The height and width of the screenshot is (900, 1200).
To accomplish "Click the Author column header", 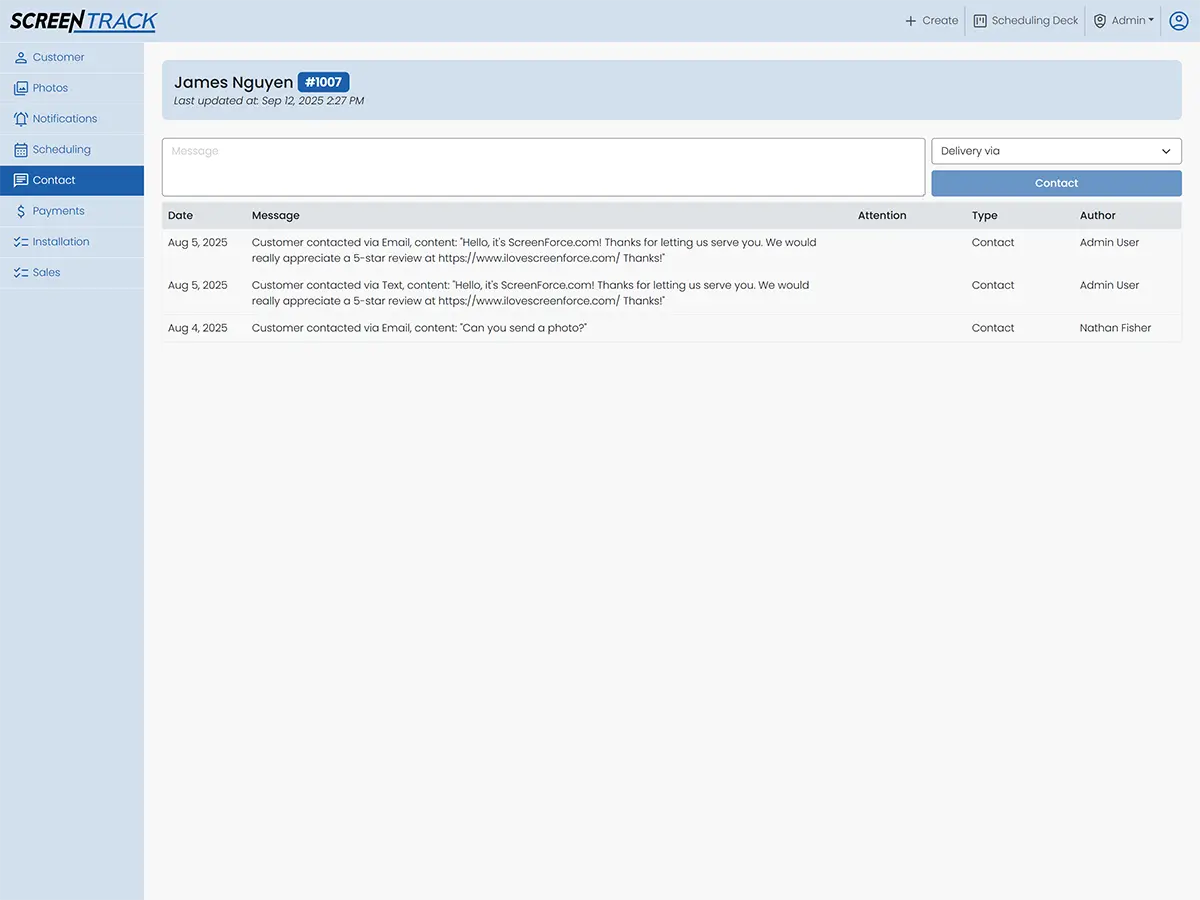I will pyautogui.click(x=1097, y=216).
